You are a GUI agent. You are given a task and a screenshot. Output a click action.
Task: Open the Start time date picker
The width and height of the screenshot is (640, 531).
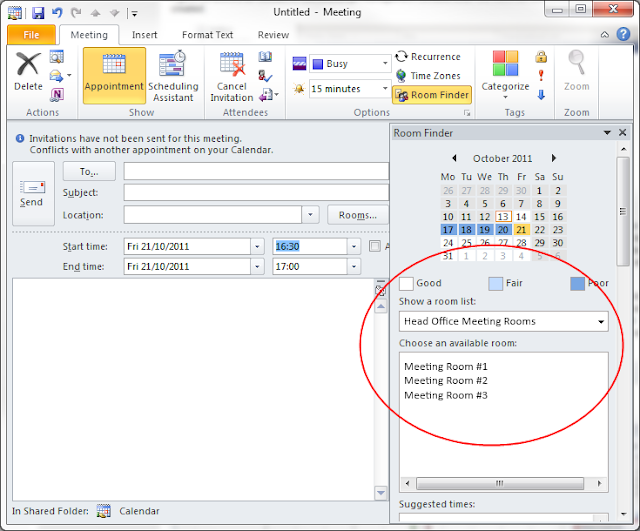coord(257,247)
